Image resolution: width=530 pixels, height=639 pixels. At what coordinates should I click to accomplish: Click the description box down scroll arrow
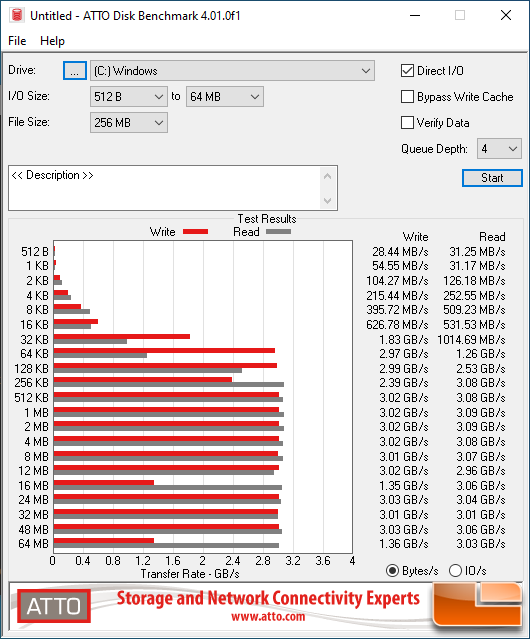(327, 200)
